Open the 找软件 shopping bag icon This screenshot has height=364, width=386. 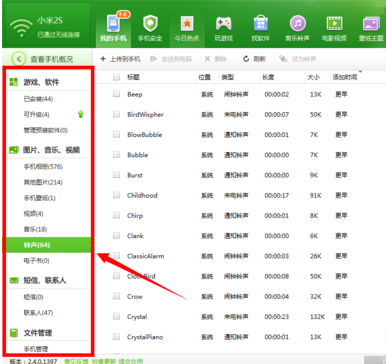point(261,24)
